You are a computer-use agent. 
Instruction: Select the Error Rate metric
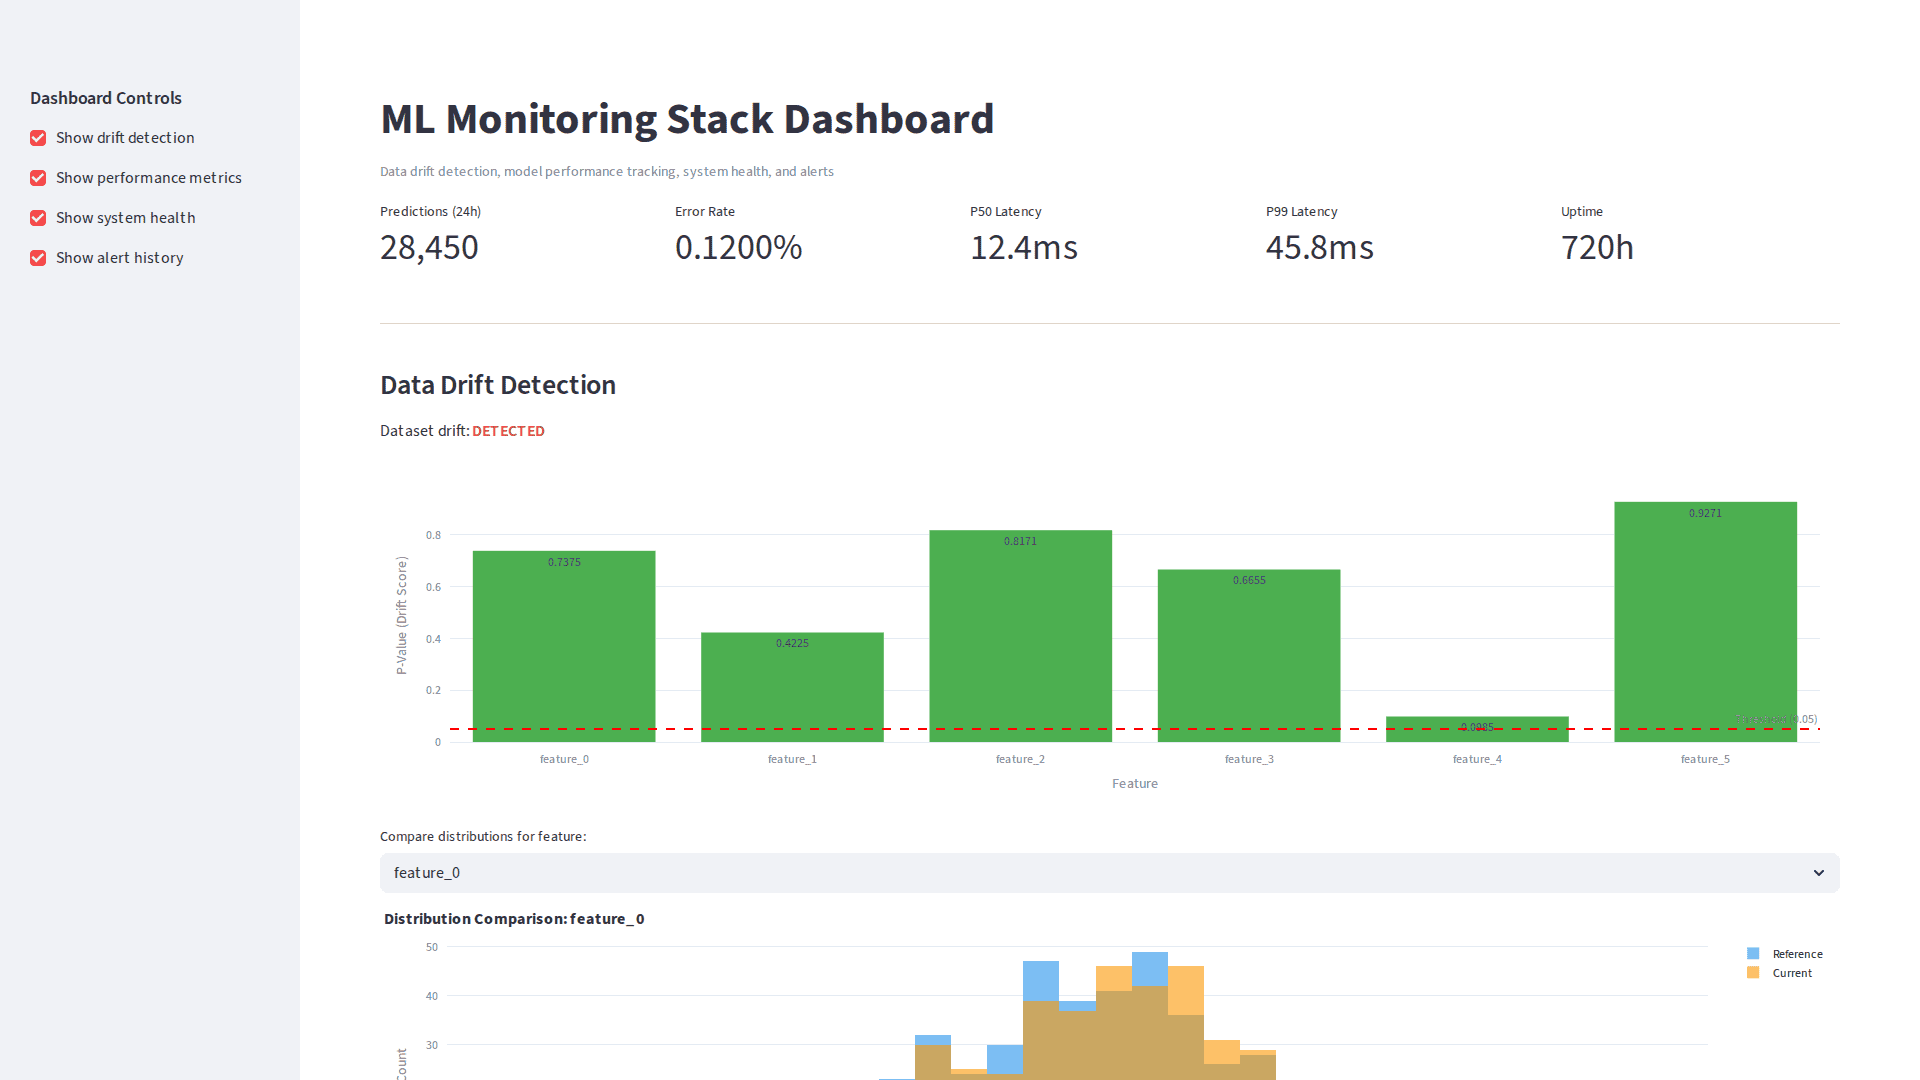point(738,247)
